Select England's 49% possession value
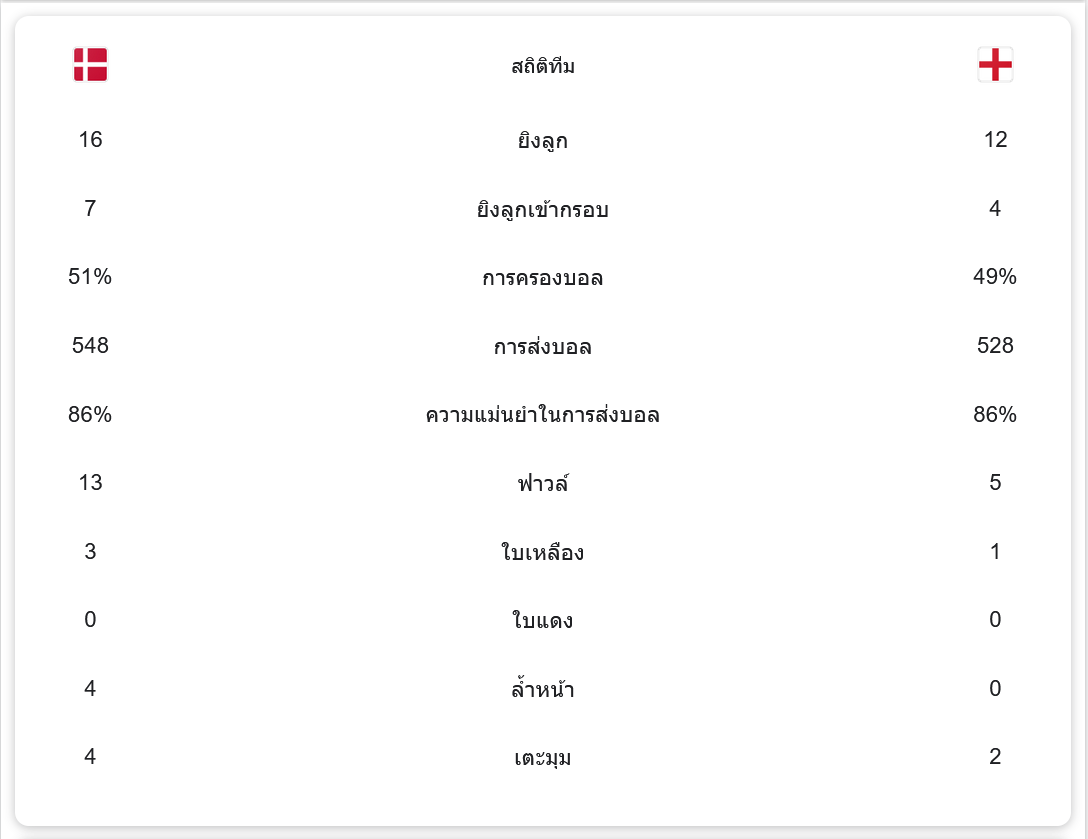Screen dimensions: 1088x839 [995, 277]
